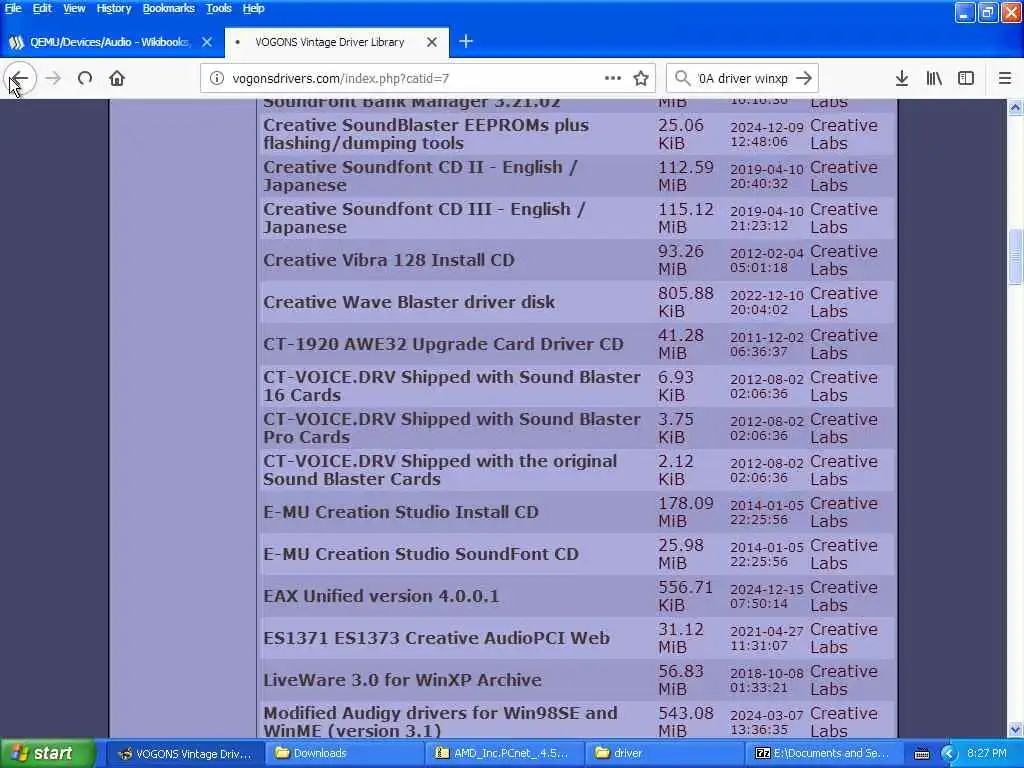Image resolution: width=1024 pixels, height=768 pixels.
Task: Open the Bookmarks menu
Action: coord(168,8)
